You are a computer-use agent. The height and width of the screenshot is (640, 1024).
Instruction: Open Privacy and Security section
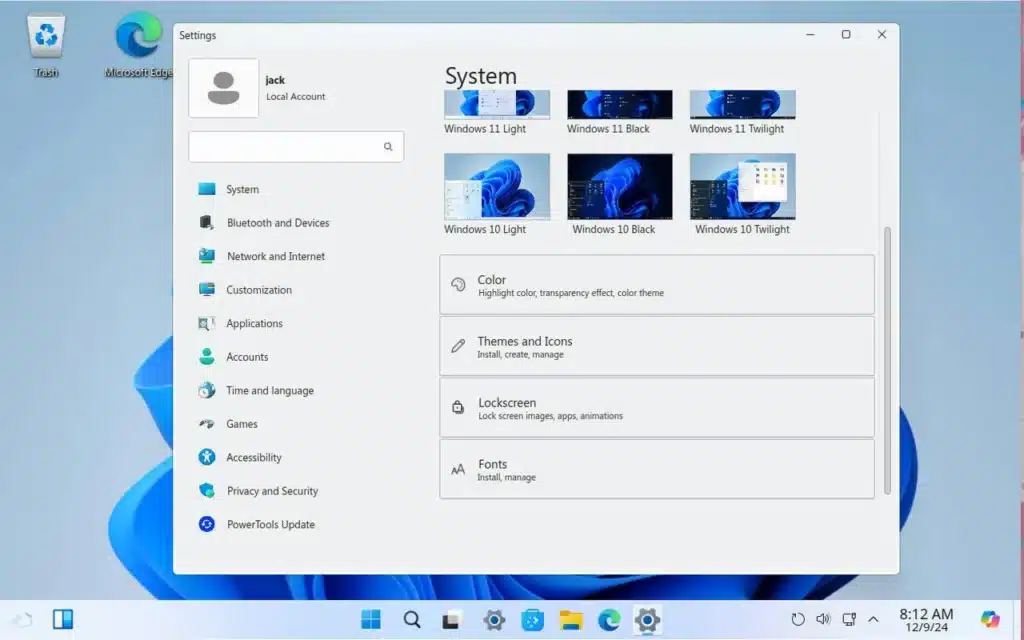pos(272,491)
